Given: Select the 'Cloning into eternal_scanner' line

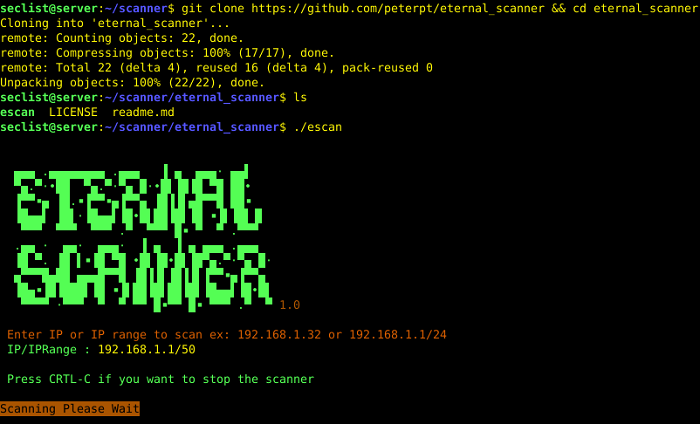Looking at the screenshot, I should click(115, 23).
